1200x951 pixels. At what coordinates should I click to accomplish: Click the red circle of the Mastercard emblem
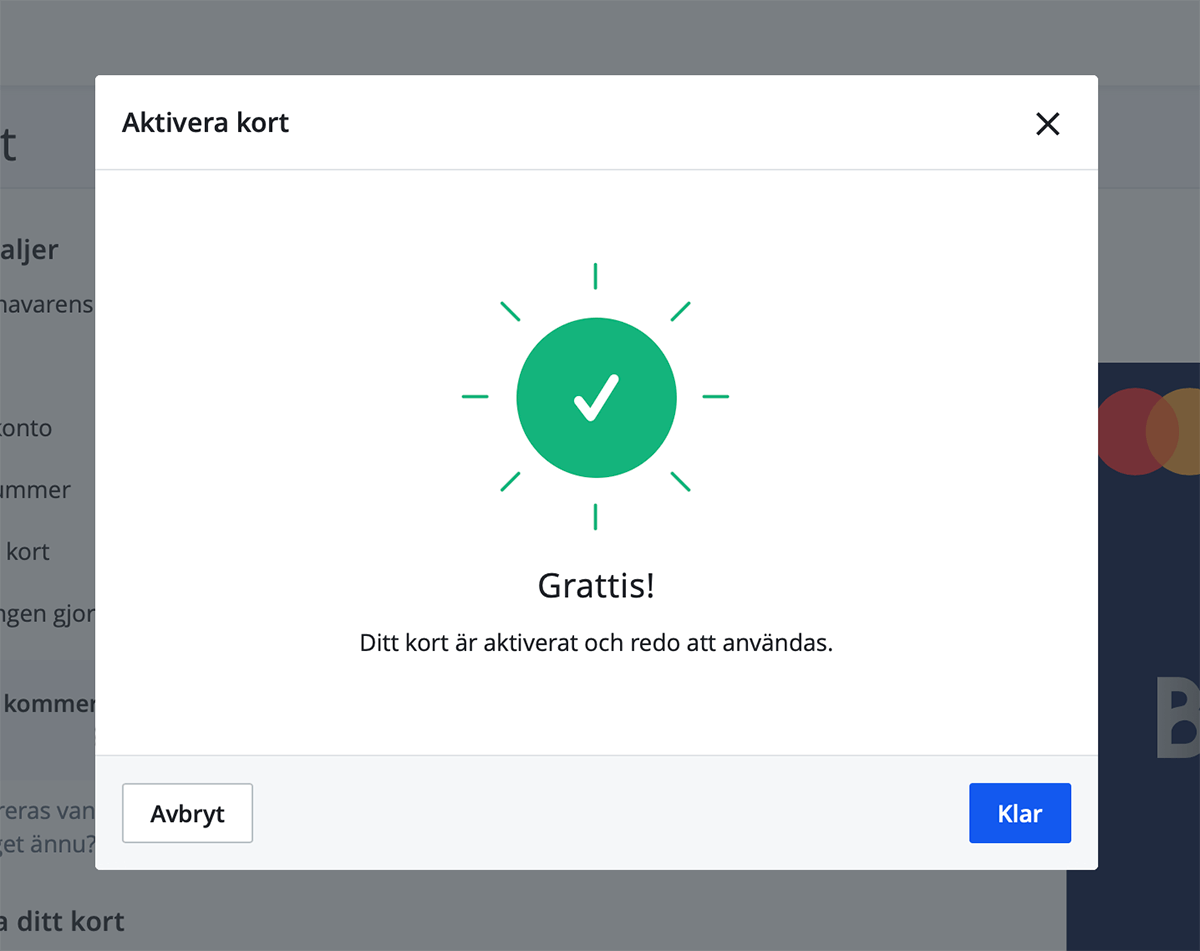click(1130, 430)
